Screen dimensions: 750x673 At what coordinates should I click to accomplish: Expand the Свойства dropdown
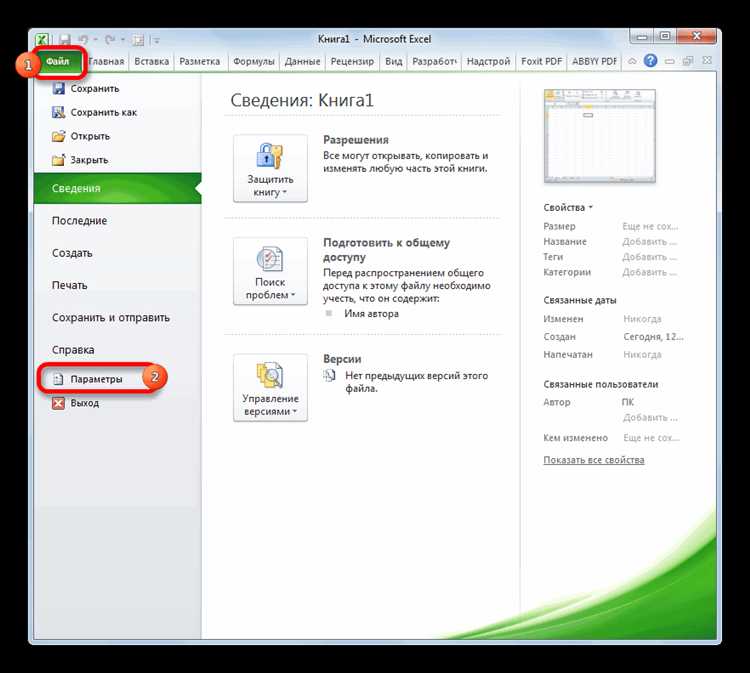pyautogui.click(x=568, y=208)
